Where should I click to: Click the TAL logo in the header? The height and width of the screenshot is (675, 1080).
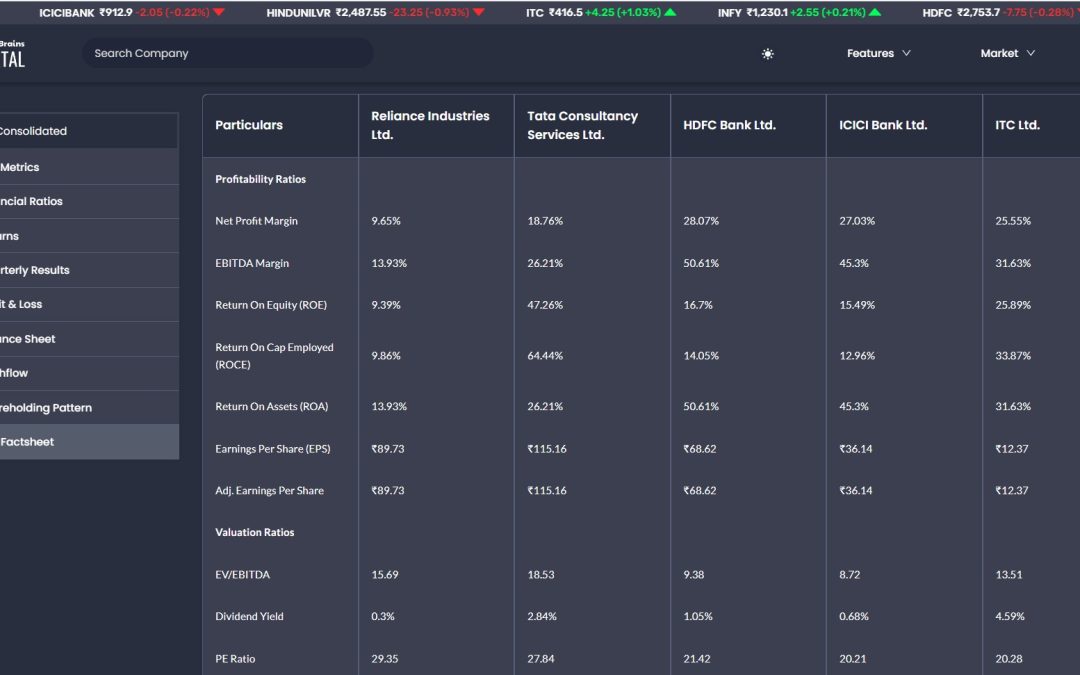pos(12,54)
